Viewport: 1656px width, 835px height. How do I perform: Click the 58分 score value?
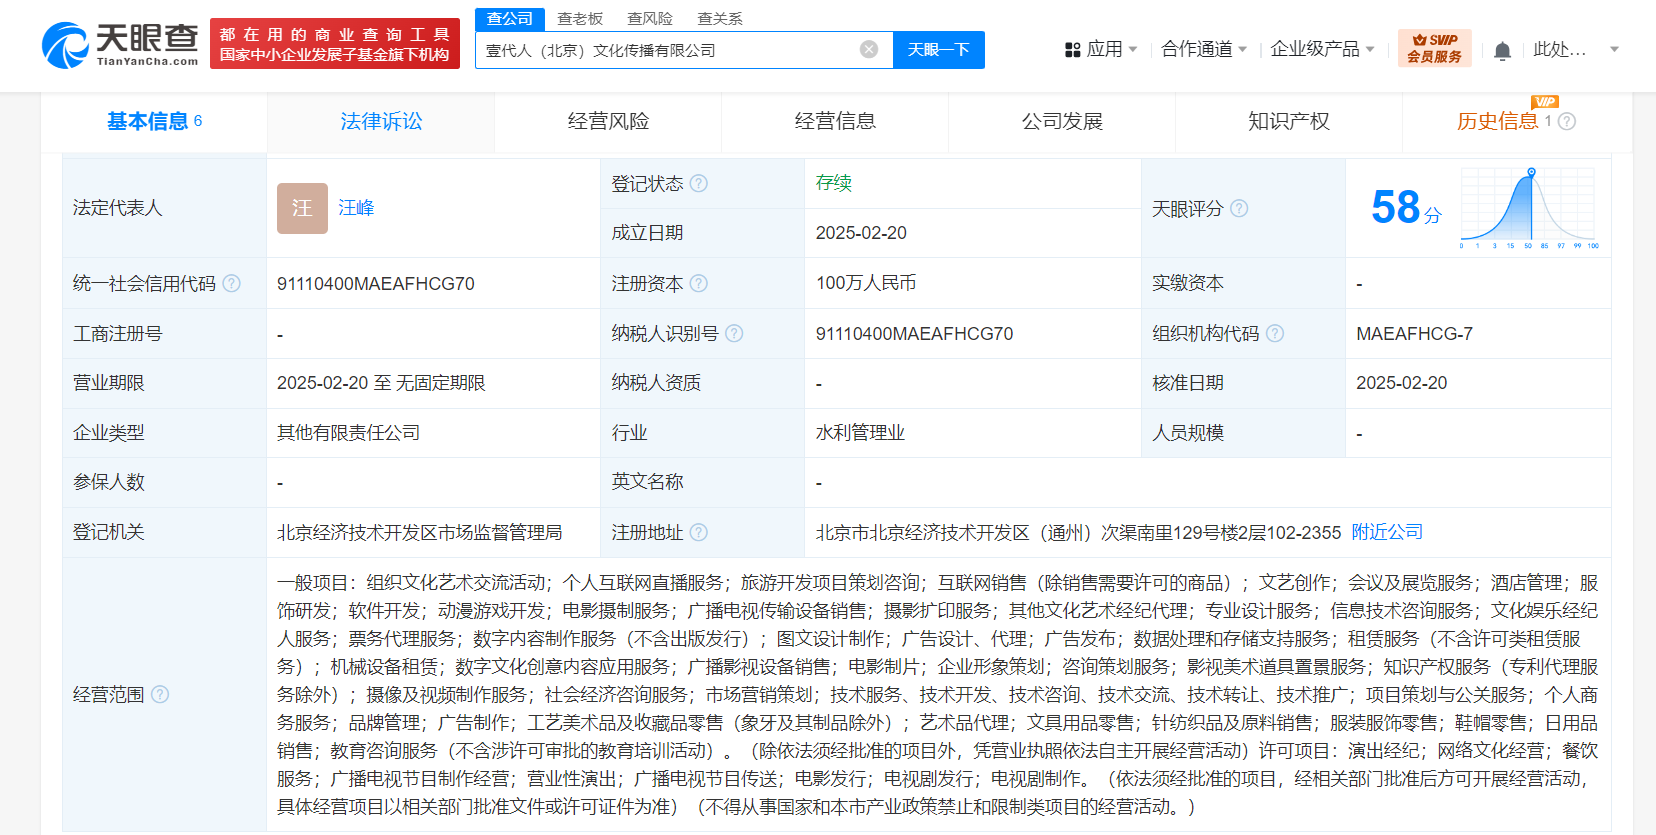click(1406, 208)
